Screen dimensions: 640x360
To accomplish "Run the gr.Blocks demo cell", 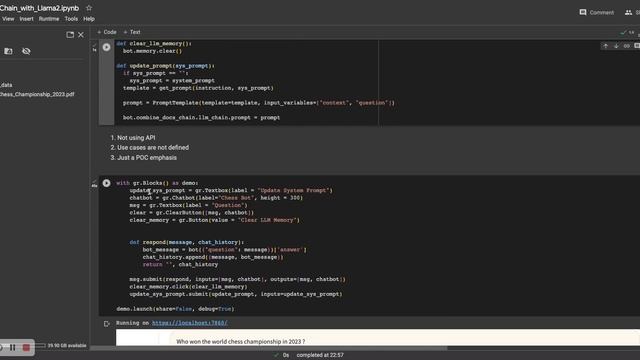I will (107, 183).
